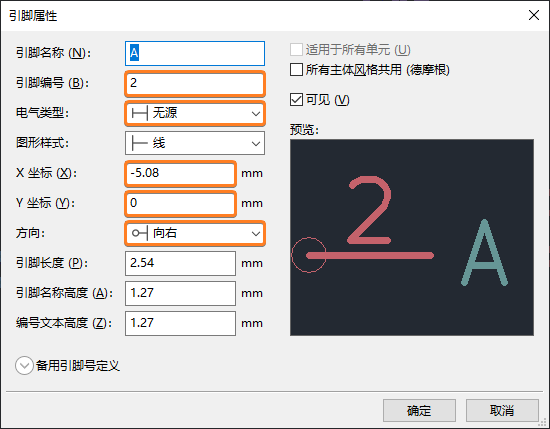Viewport: 550px width, 429px height.
Task: Click the X 坐标 input field
Action: (180, 173)
